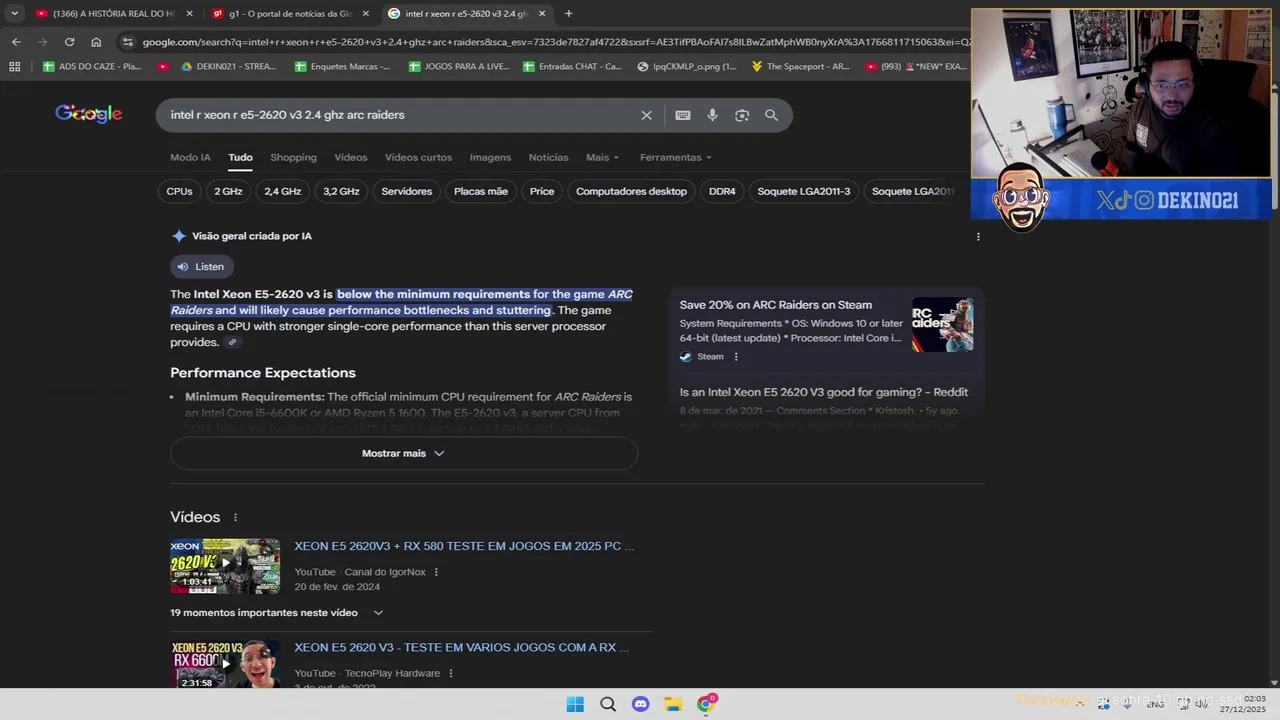The image size is (1280, 720).
Task: Open options for TecnoPlay Hardware video
Action: 451,673
